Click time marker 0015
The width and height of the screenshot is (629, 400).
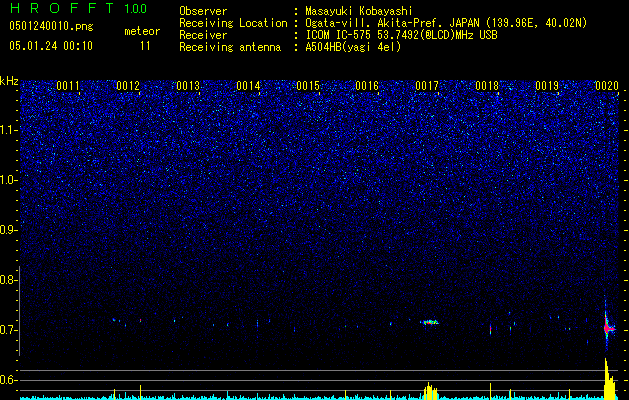[x=308, y=86]
